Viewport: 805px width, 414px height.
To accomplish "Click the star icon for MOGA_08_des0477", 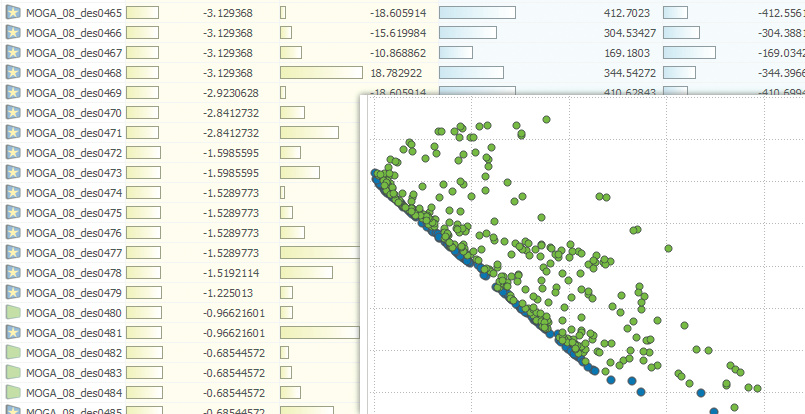I will pyautogui.click(x=13, y=252).
